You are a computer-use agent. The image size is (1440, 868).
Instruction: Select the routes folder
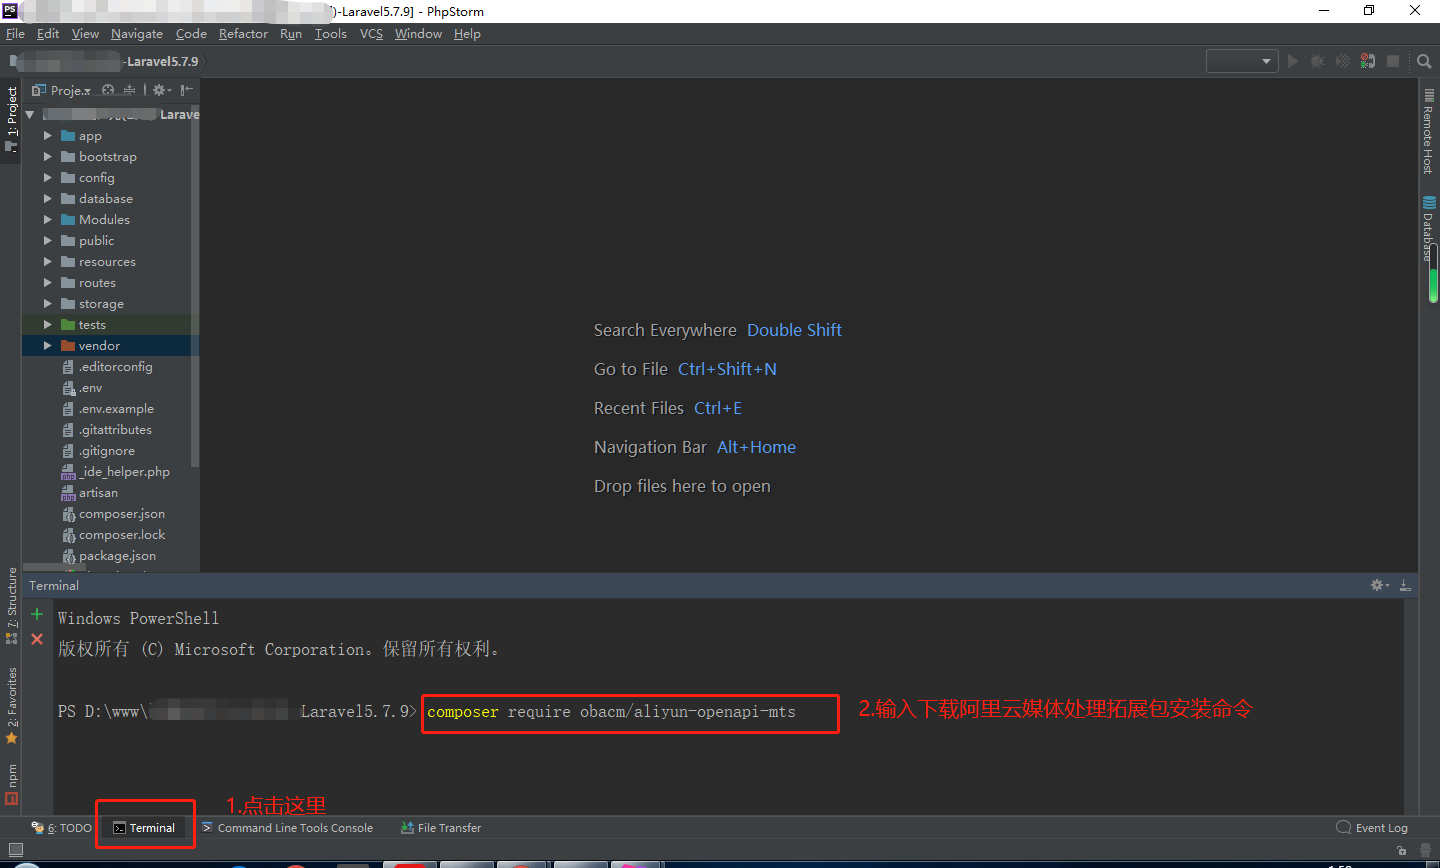pyautogui.click(x=97, y=283)
